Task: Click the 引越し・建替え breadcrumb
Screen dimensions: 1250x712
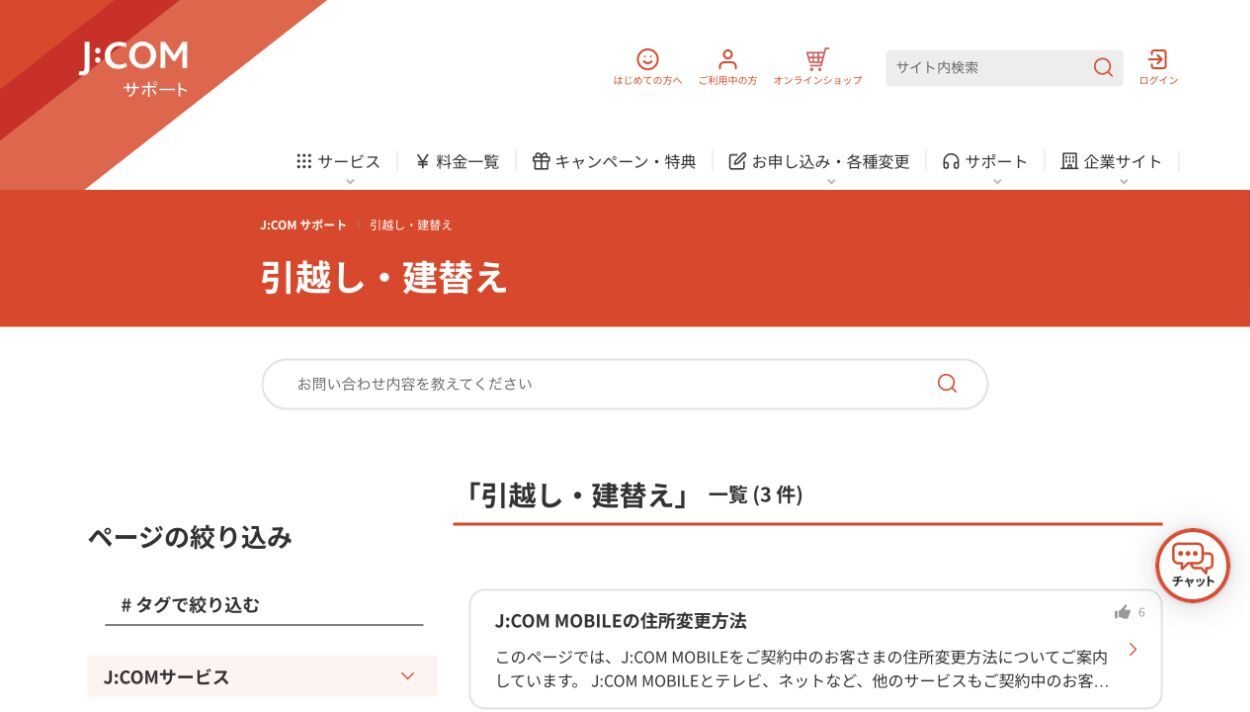Action: click(x=411, y=225)
